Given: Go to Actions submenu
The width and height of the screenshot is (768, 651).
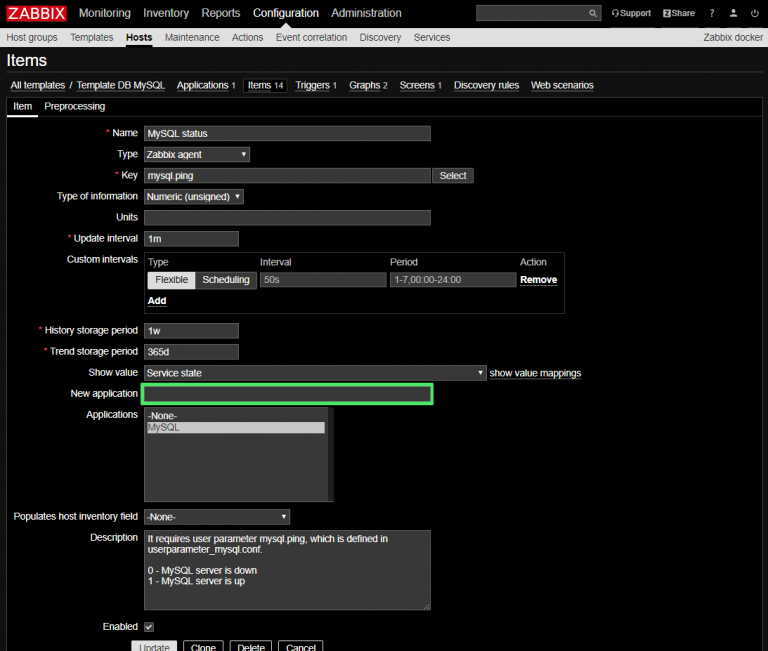Looking at the screenshot, I should [247, 38].
